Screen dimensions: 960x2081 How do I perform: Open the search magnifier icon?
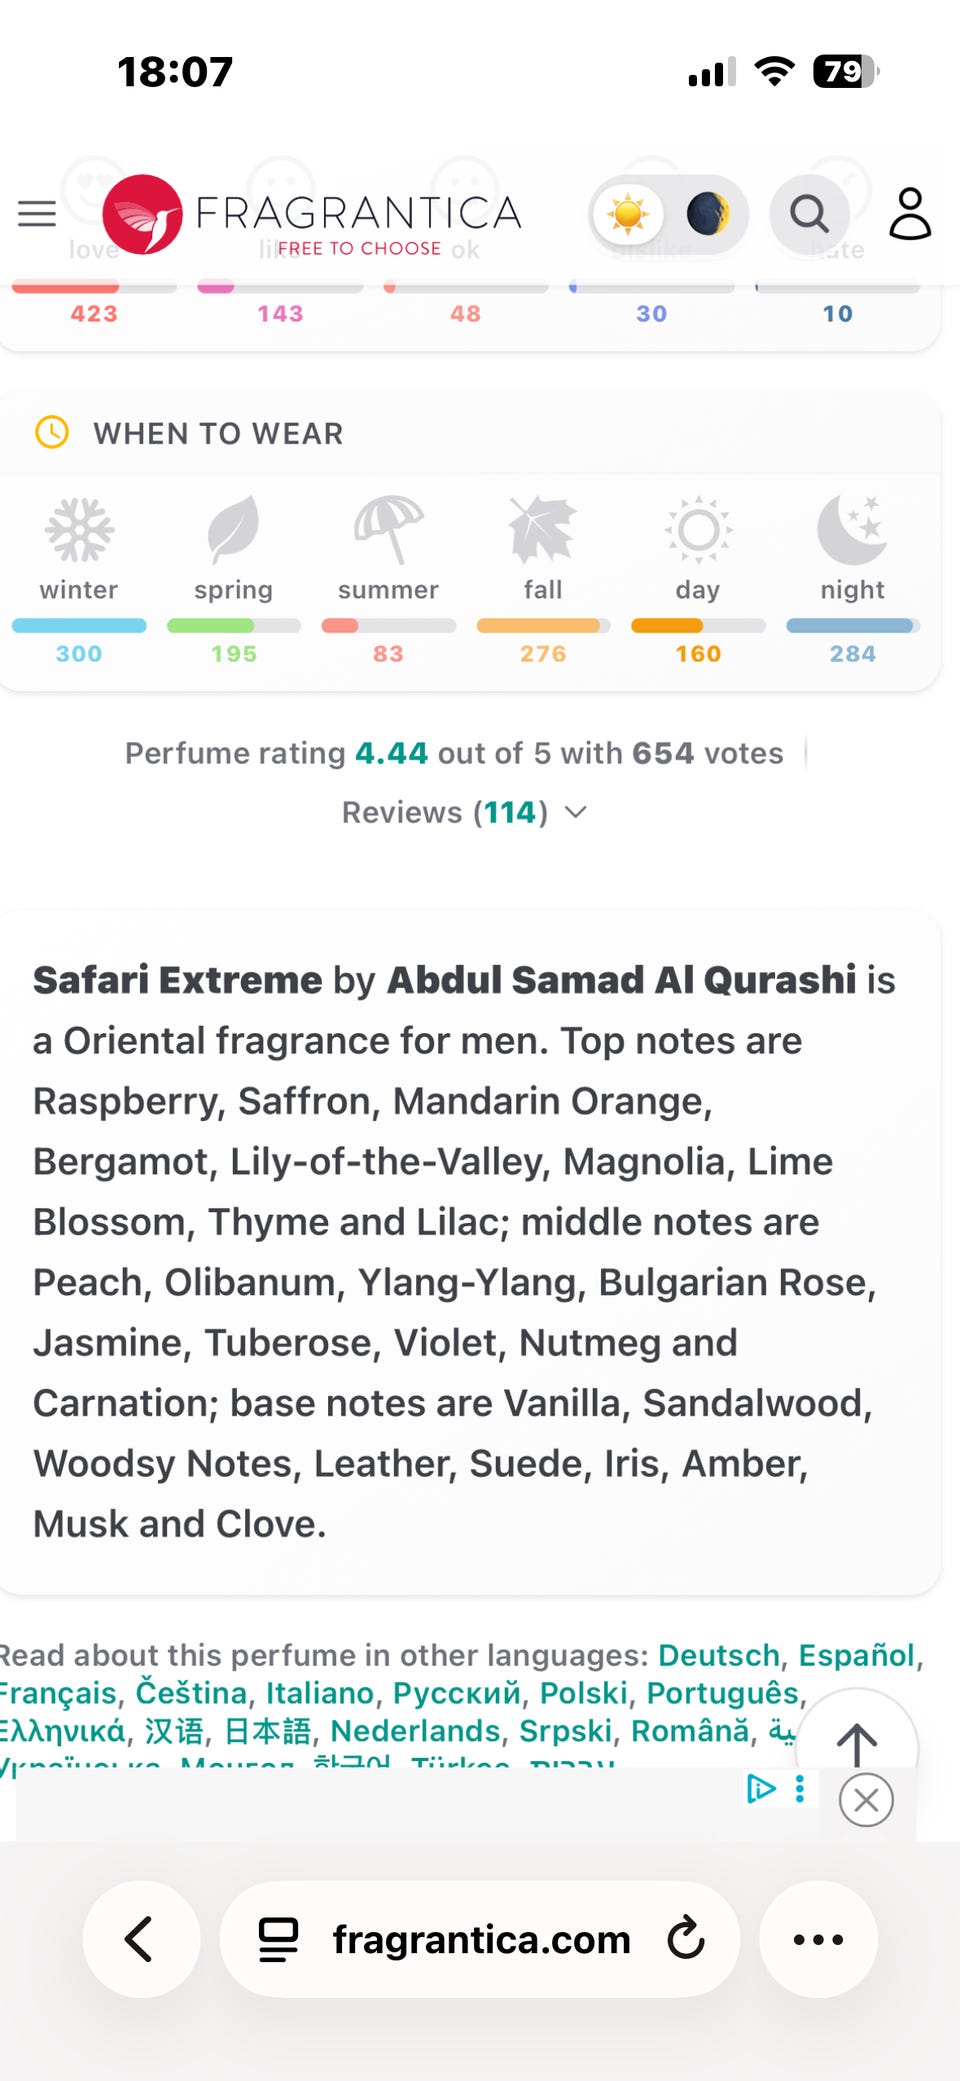coord(809,213)
